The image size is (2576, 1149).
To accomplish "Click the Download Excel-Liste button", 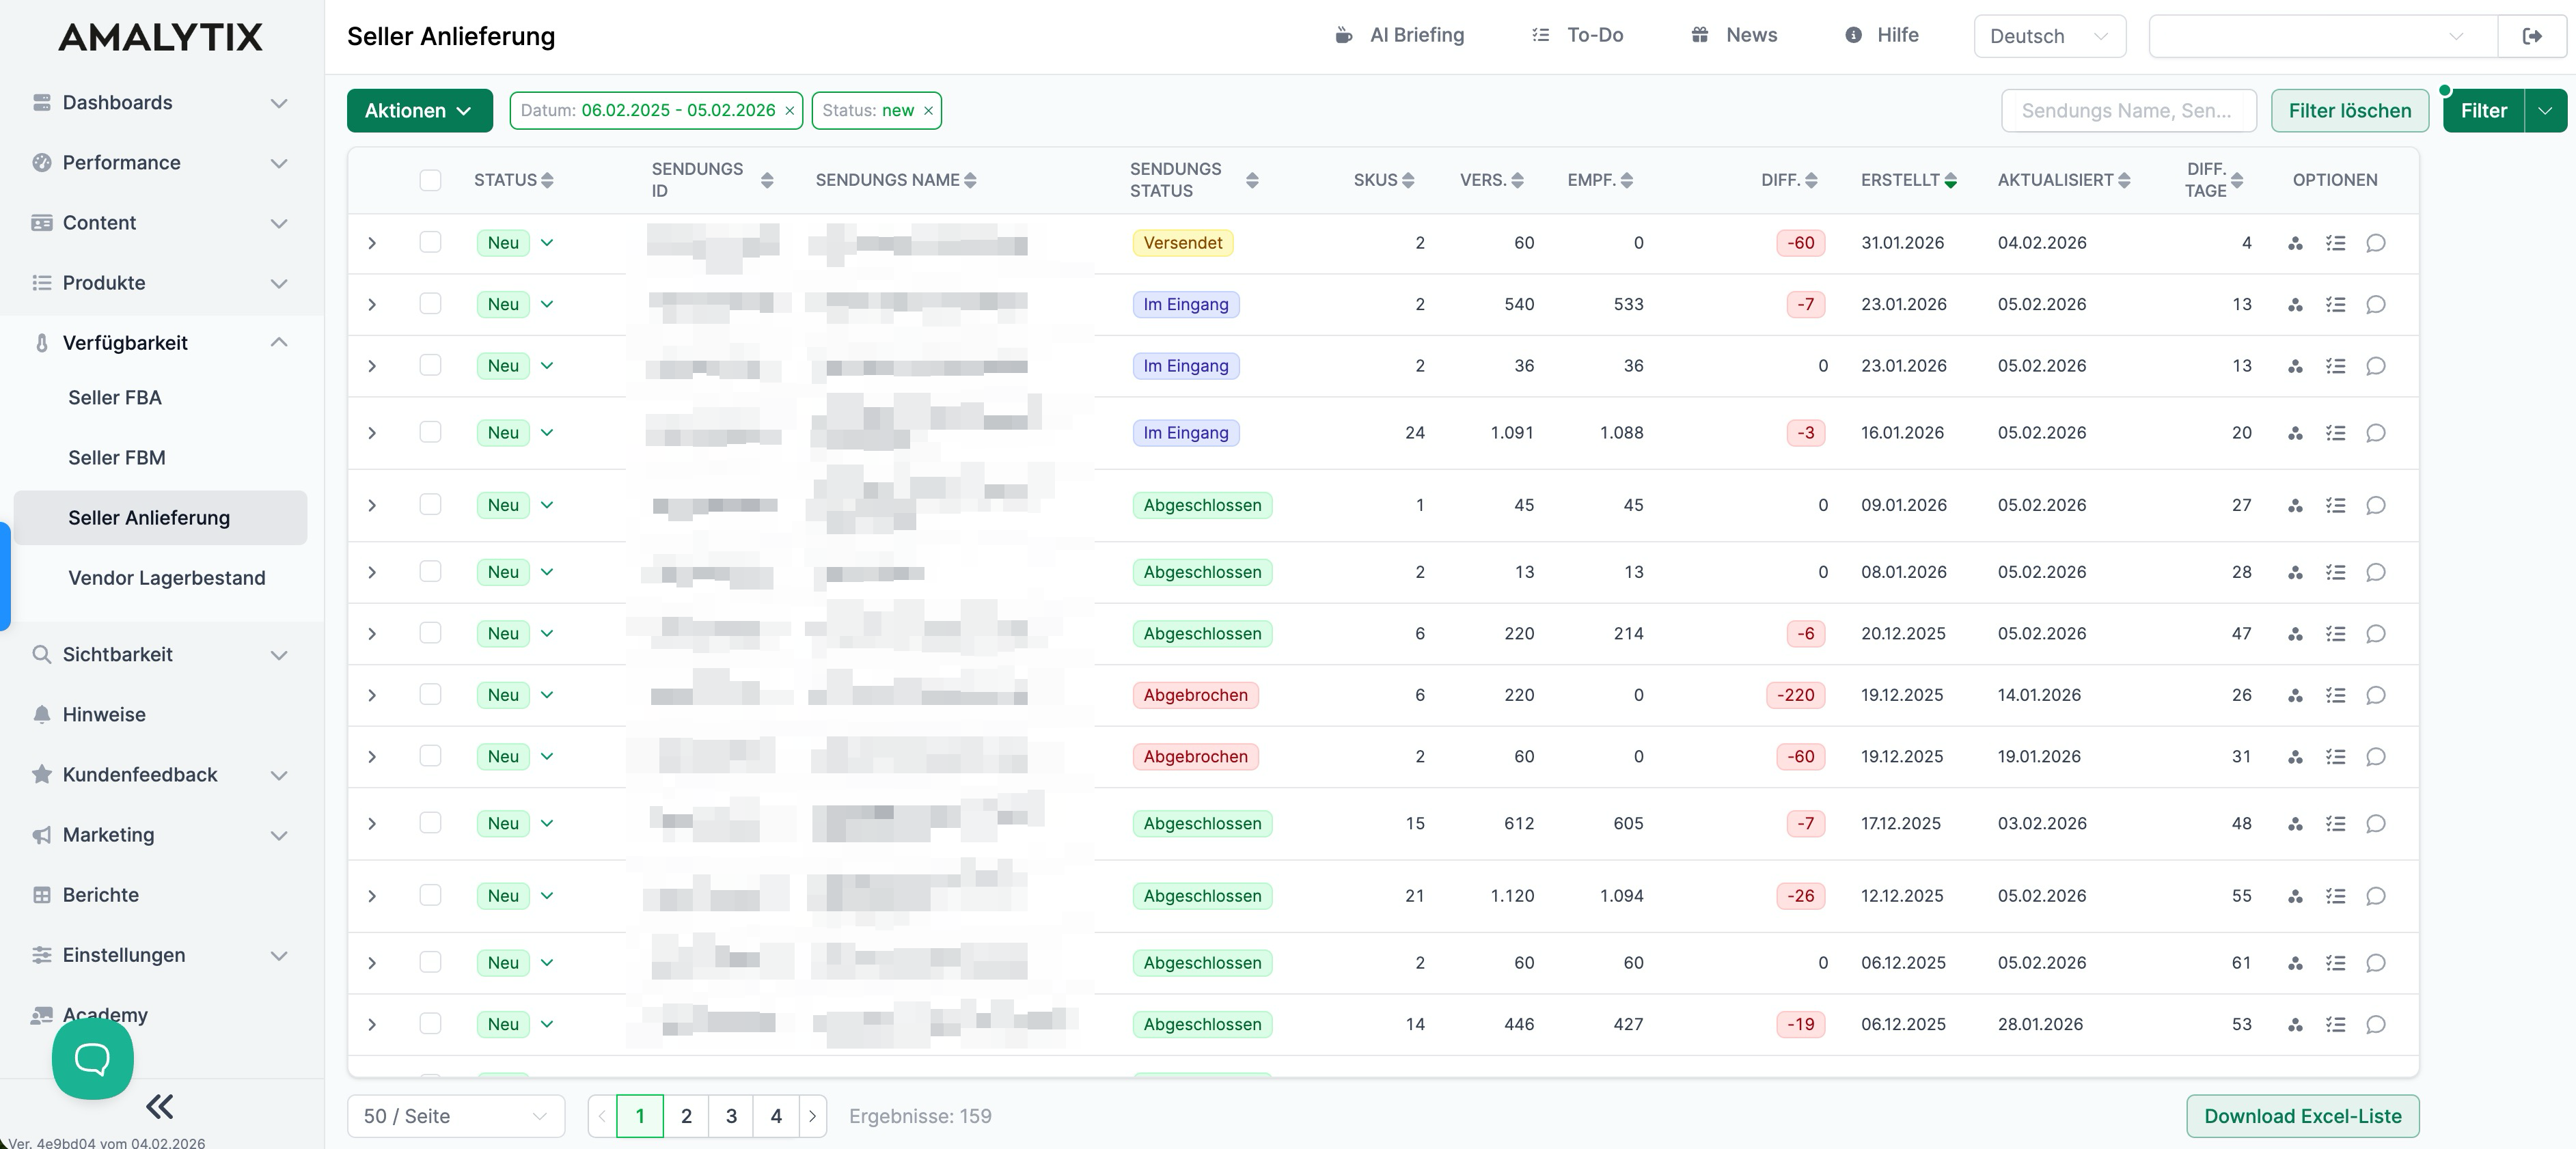I will pos(2302,1116).
